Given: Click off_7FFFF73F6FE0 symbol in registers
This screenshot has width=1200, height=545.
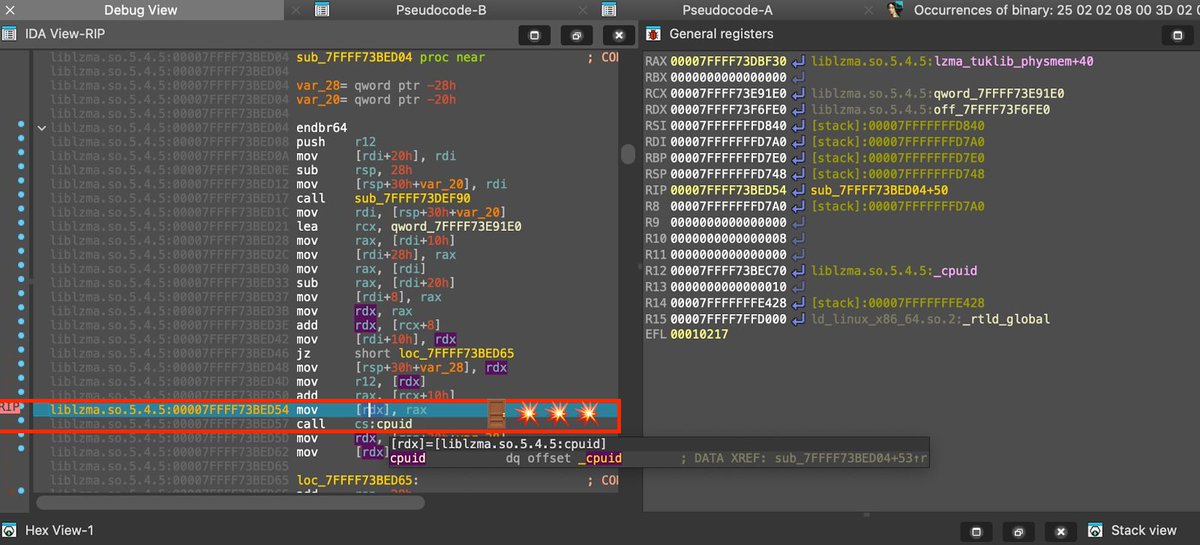Looking at the screenshot, I should pos(991,110).
